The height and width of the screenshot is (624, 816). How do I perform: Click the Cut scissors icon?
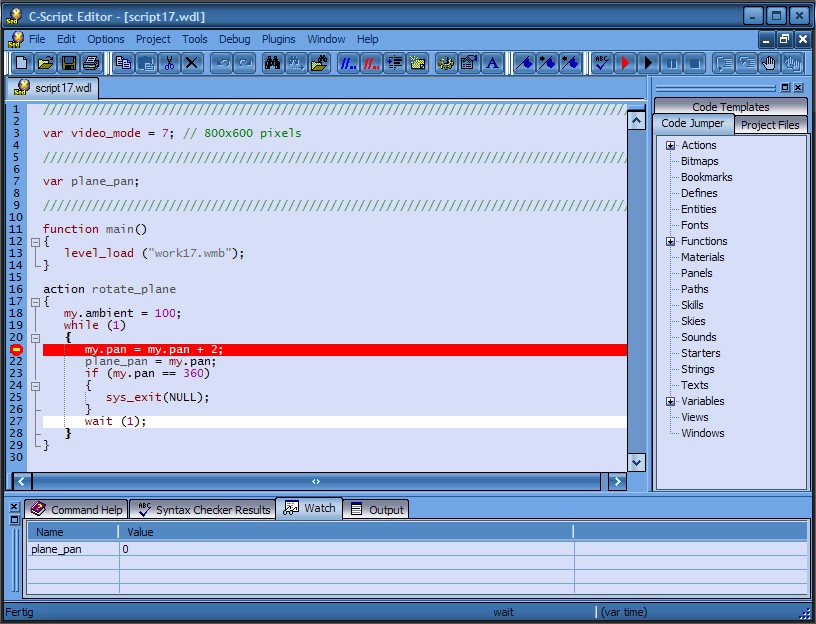(169, 63)
